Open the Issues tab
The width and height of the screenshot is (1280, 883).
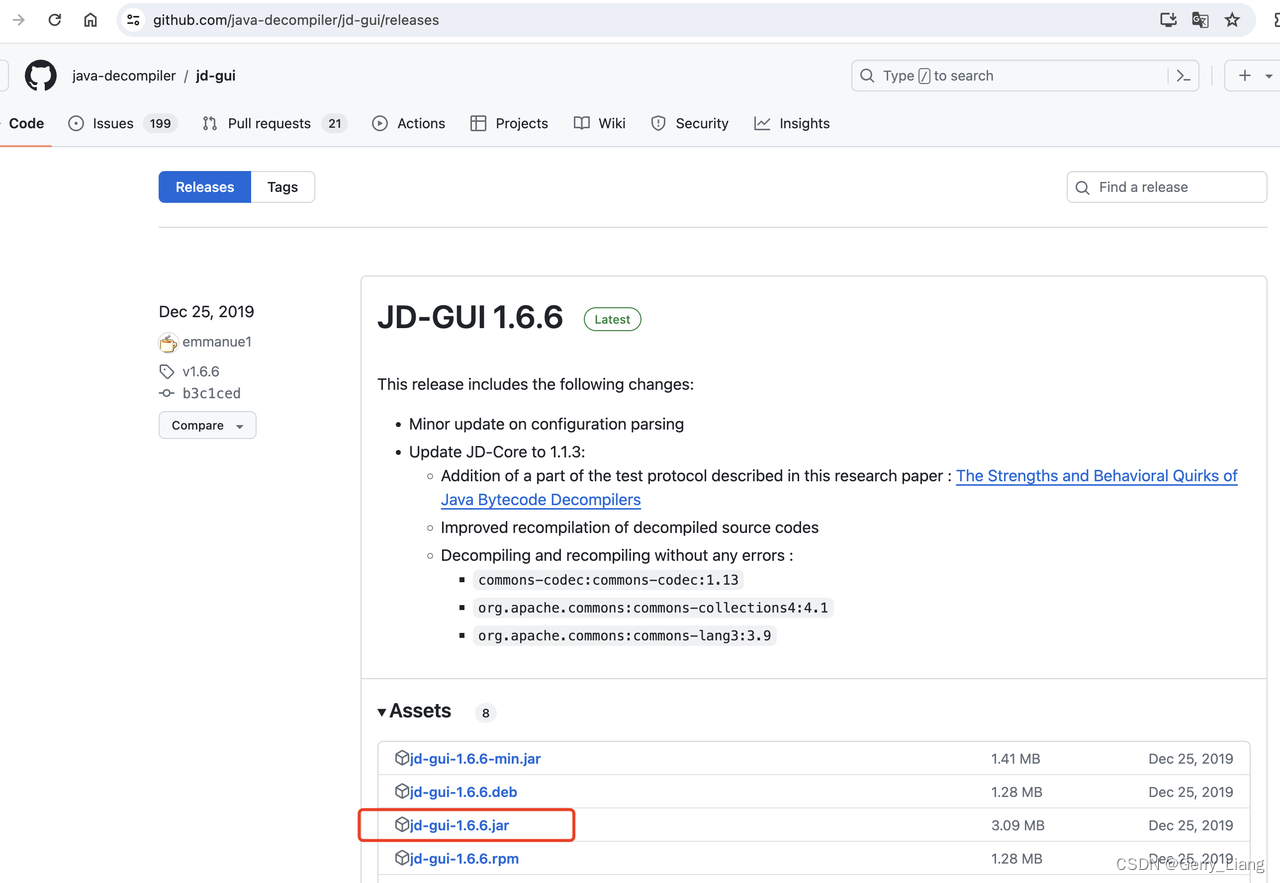pos(123,123)
